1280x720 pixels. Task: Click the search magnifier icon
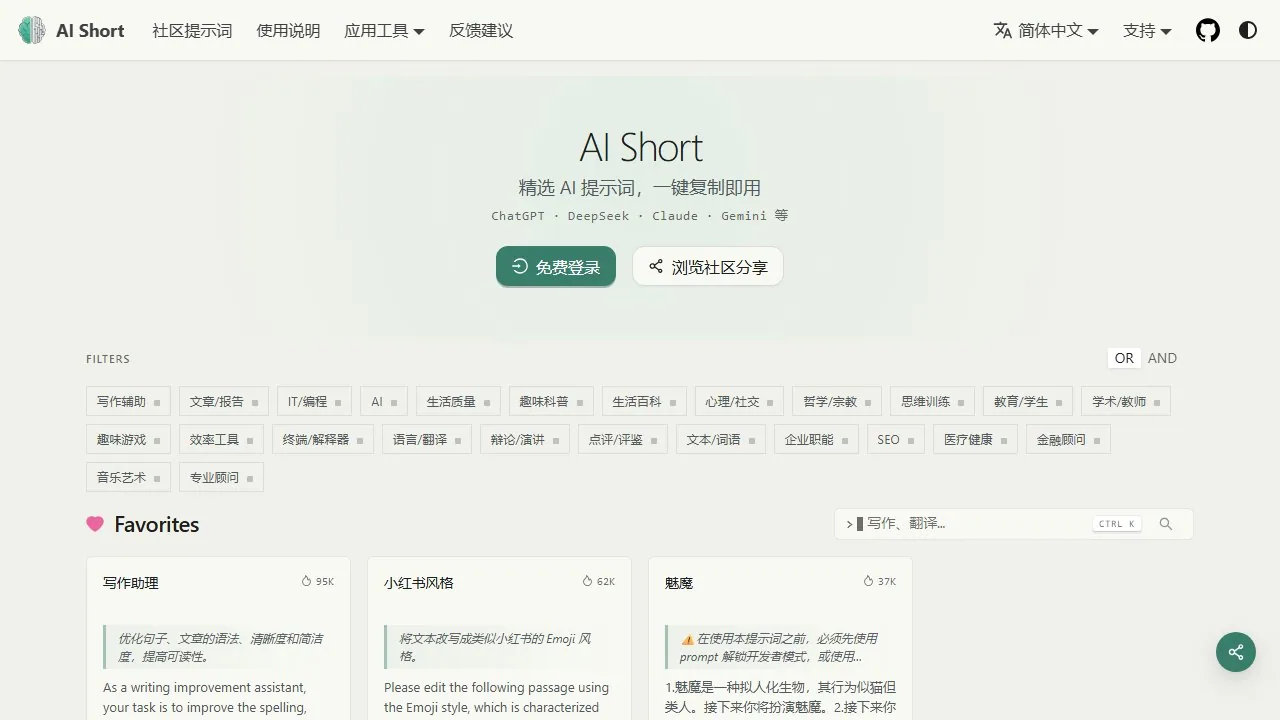(x=1165, y=524)
